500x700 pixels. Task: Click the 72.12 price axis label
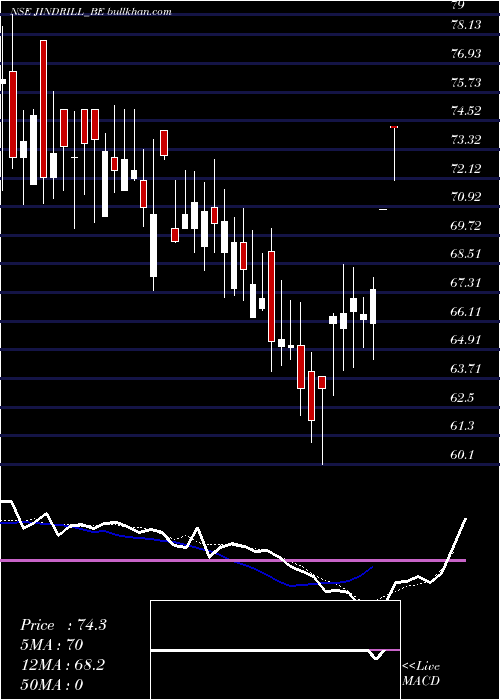coord(466,169)
